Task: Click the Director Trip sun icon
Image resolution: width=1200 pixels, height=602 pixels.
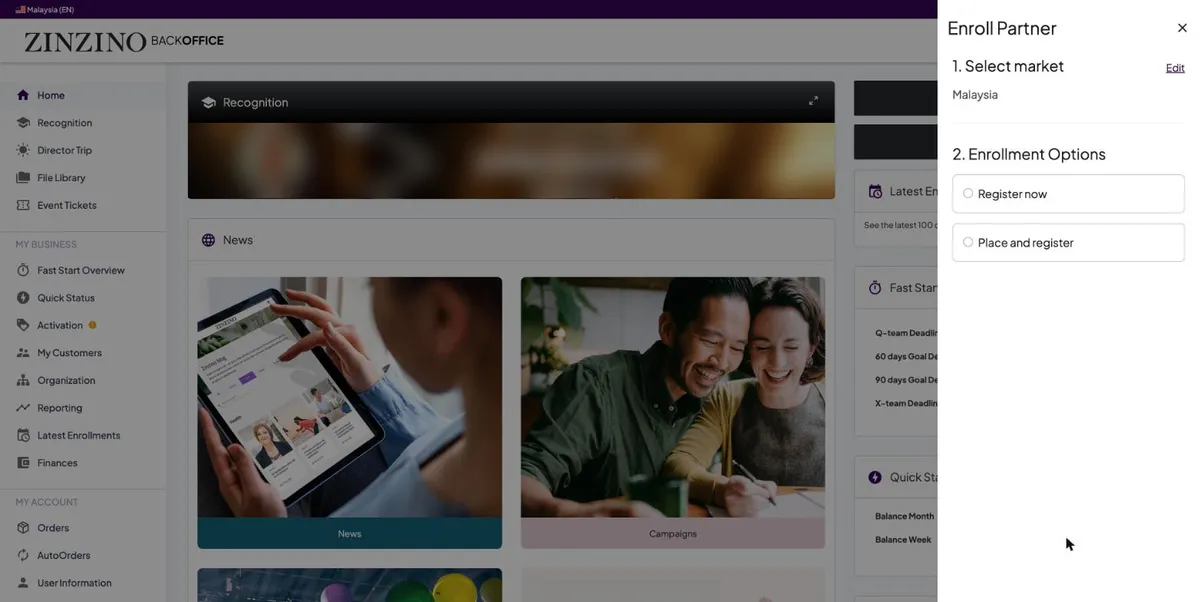Action: (x=23, y=150)
